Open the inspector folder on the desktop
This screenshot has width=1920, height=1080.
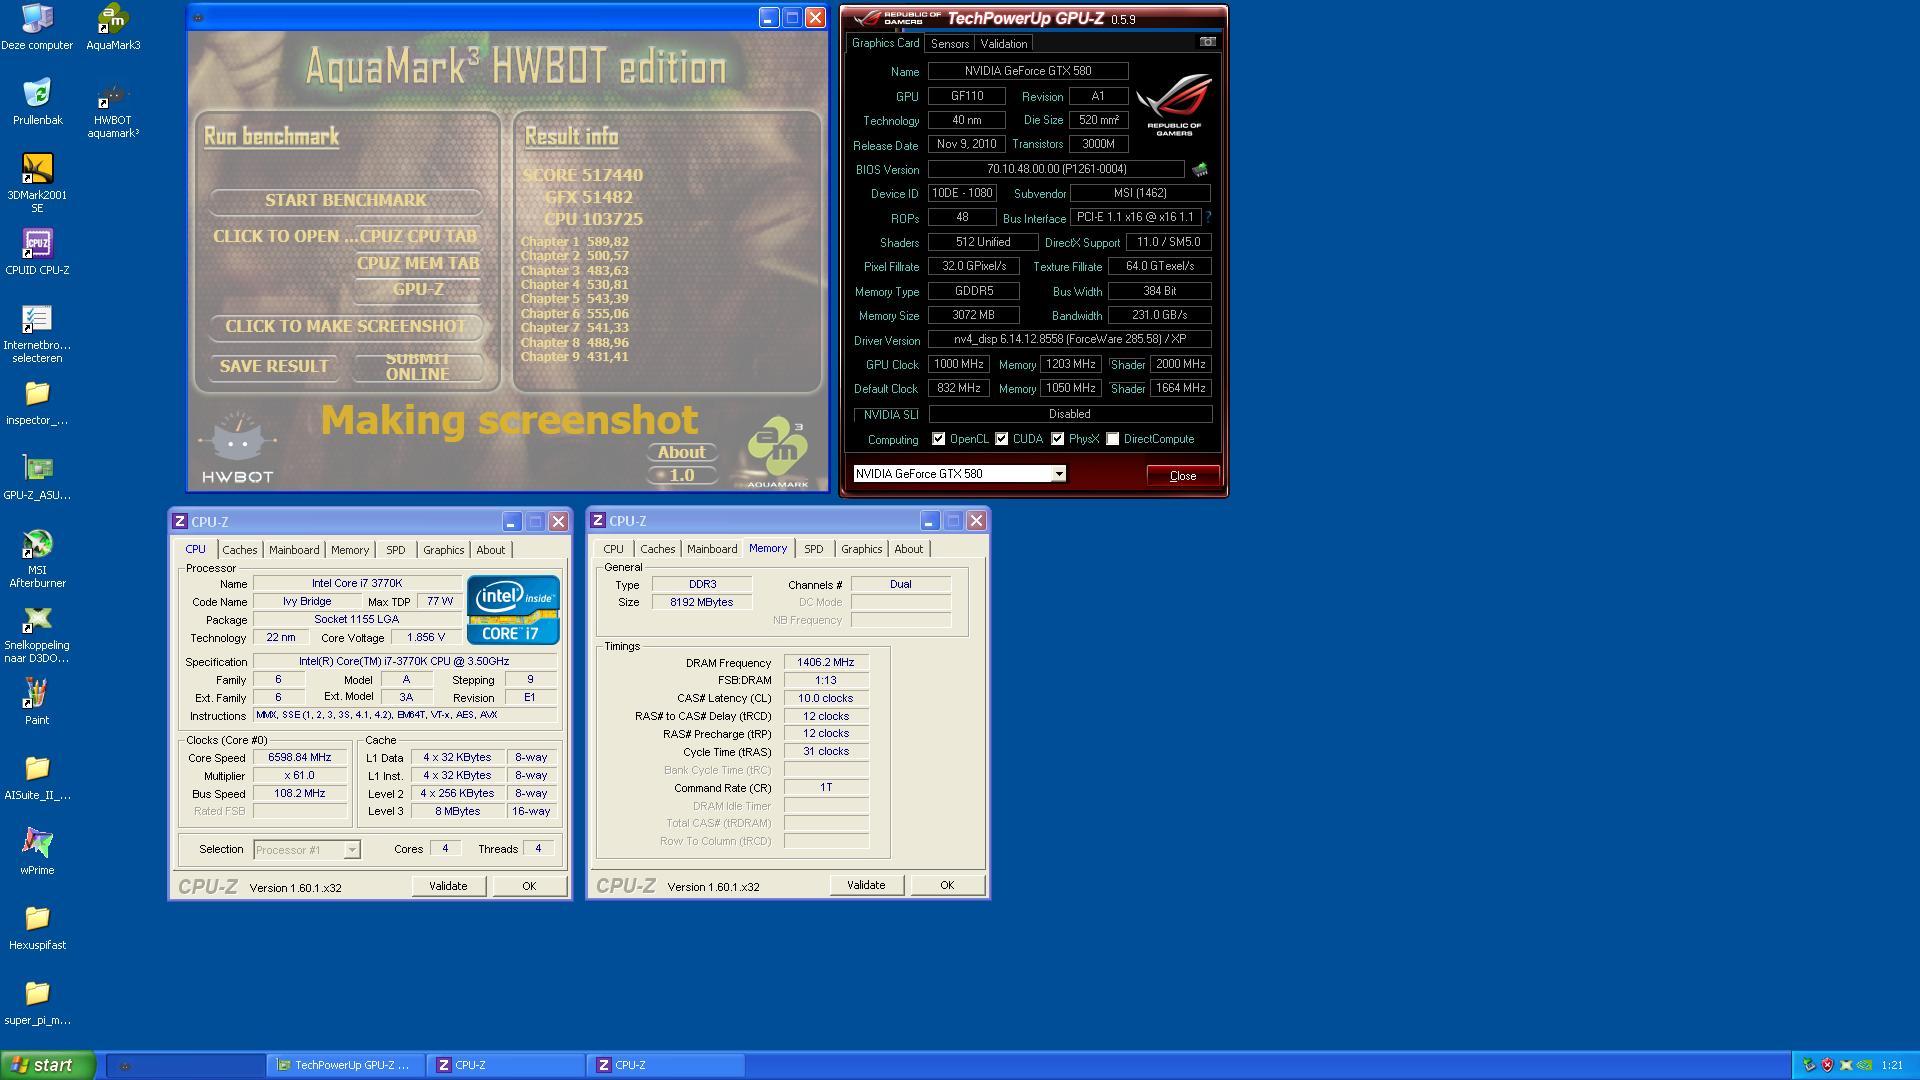pyautogui.click(x=37, y=402)
